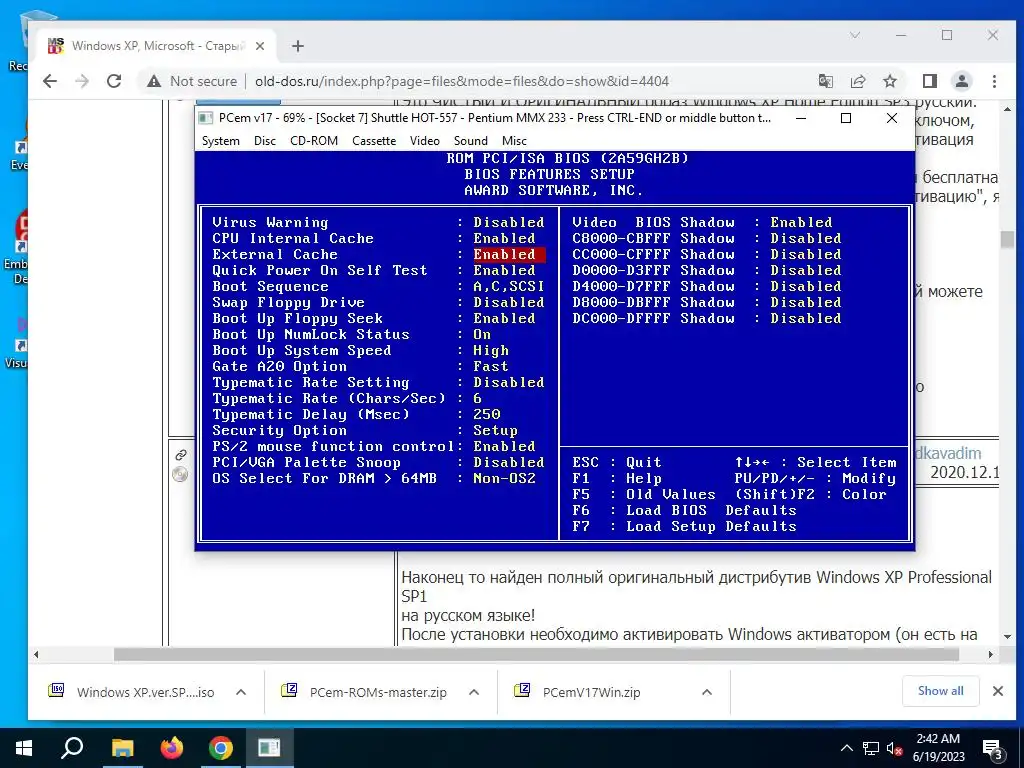This screenshot has width=1024, height=768.
Task: Click the Windows Start button
Action: pyautogui.click(x=24, y=748)
